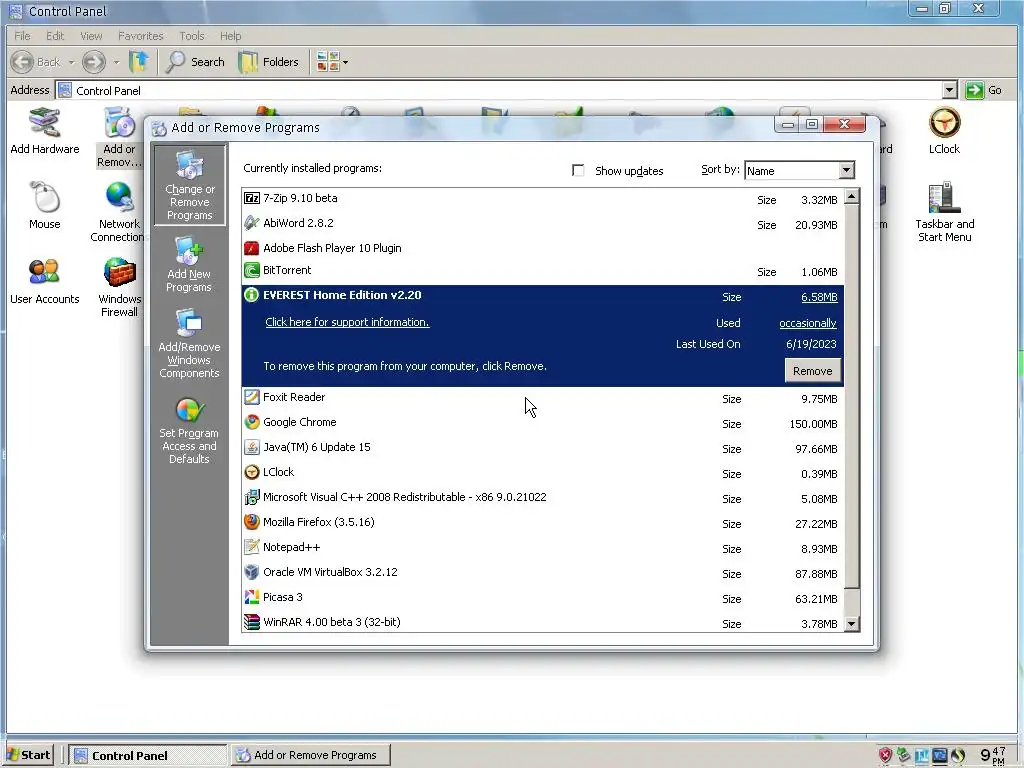Image resolution: width=1024 pixels, height=768 pixels.
Task: Open Set Program Access and Defaults icon
Action: click(x=189, y=431)
